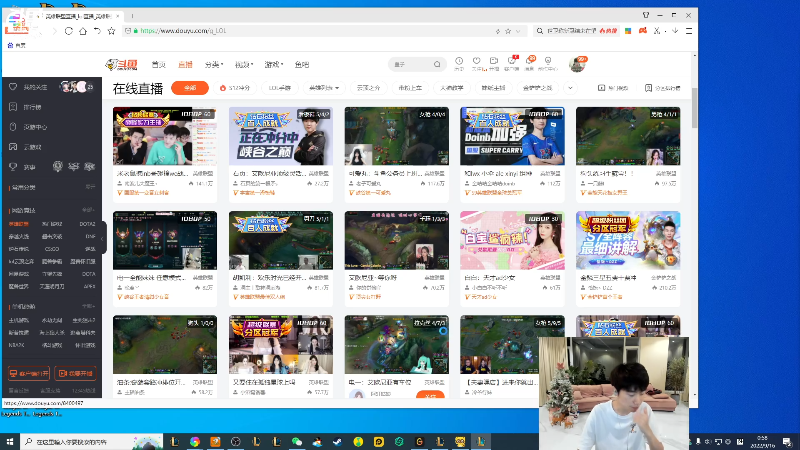800x450 pixels.
Task: Open DNF category in sidebar
Action: point(90,236)
